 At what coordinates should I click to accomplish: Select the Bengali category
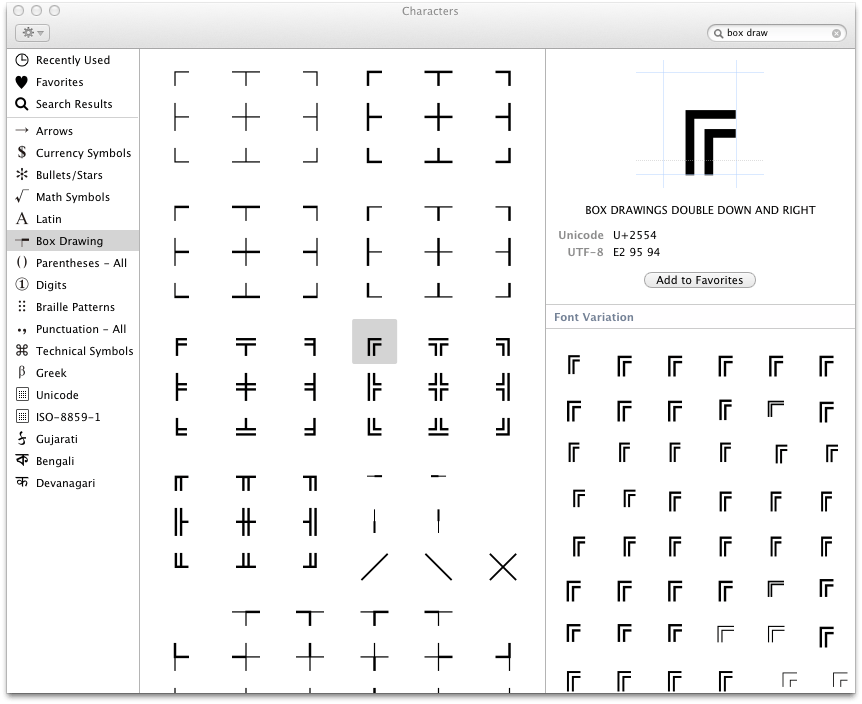73,461
